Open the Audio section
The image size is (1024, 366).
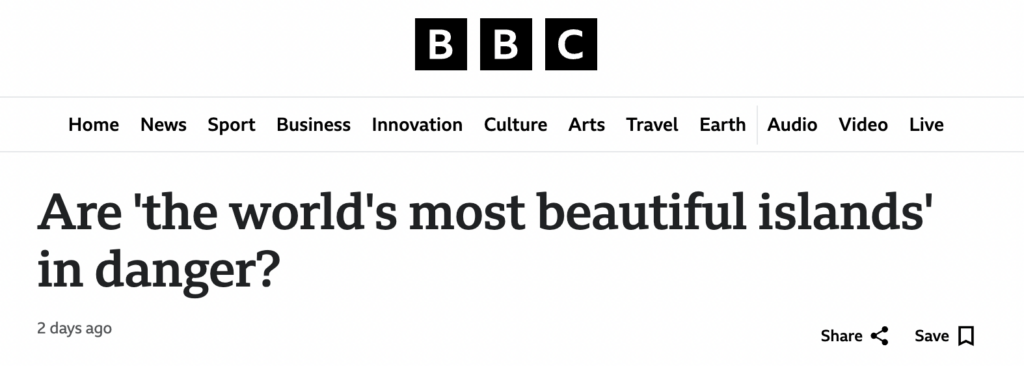(792, 124)
